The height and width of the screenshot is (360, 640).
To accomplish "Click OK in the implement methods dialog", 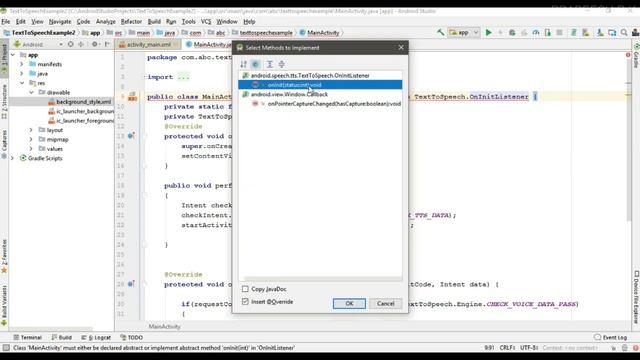I will pyautogui.click(x=349, y=303).
